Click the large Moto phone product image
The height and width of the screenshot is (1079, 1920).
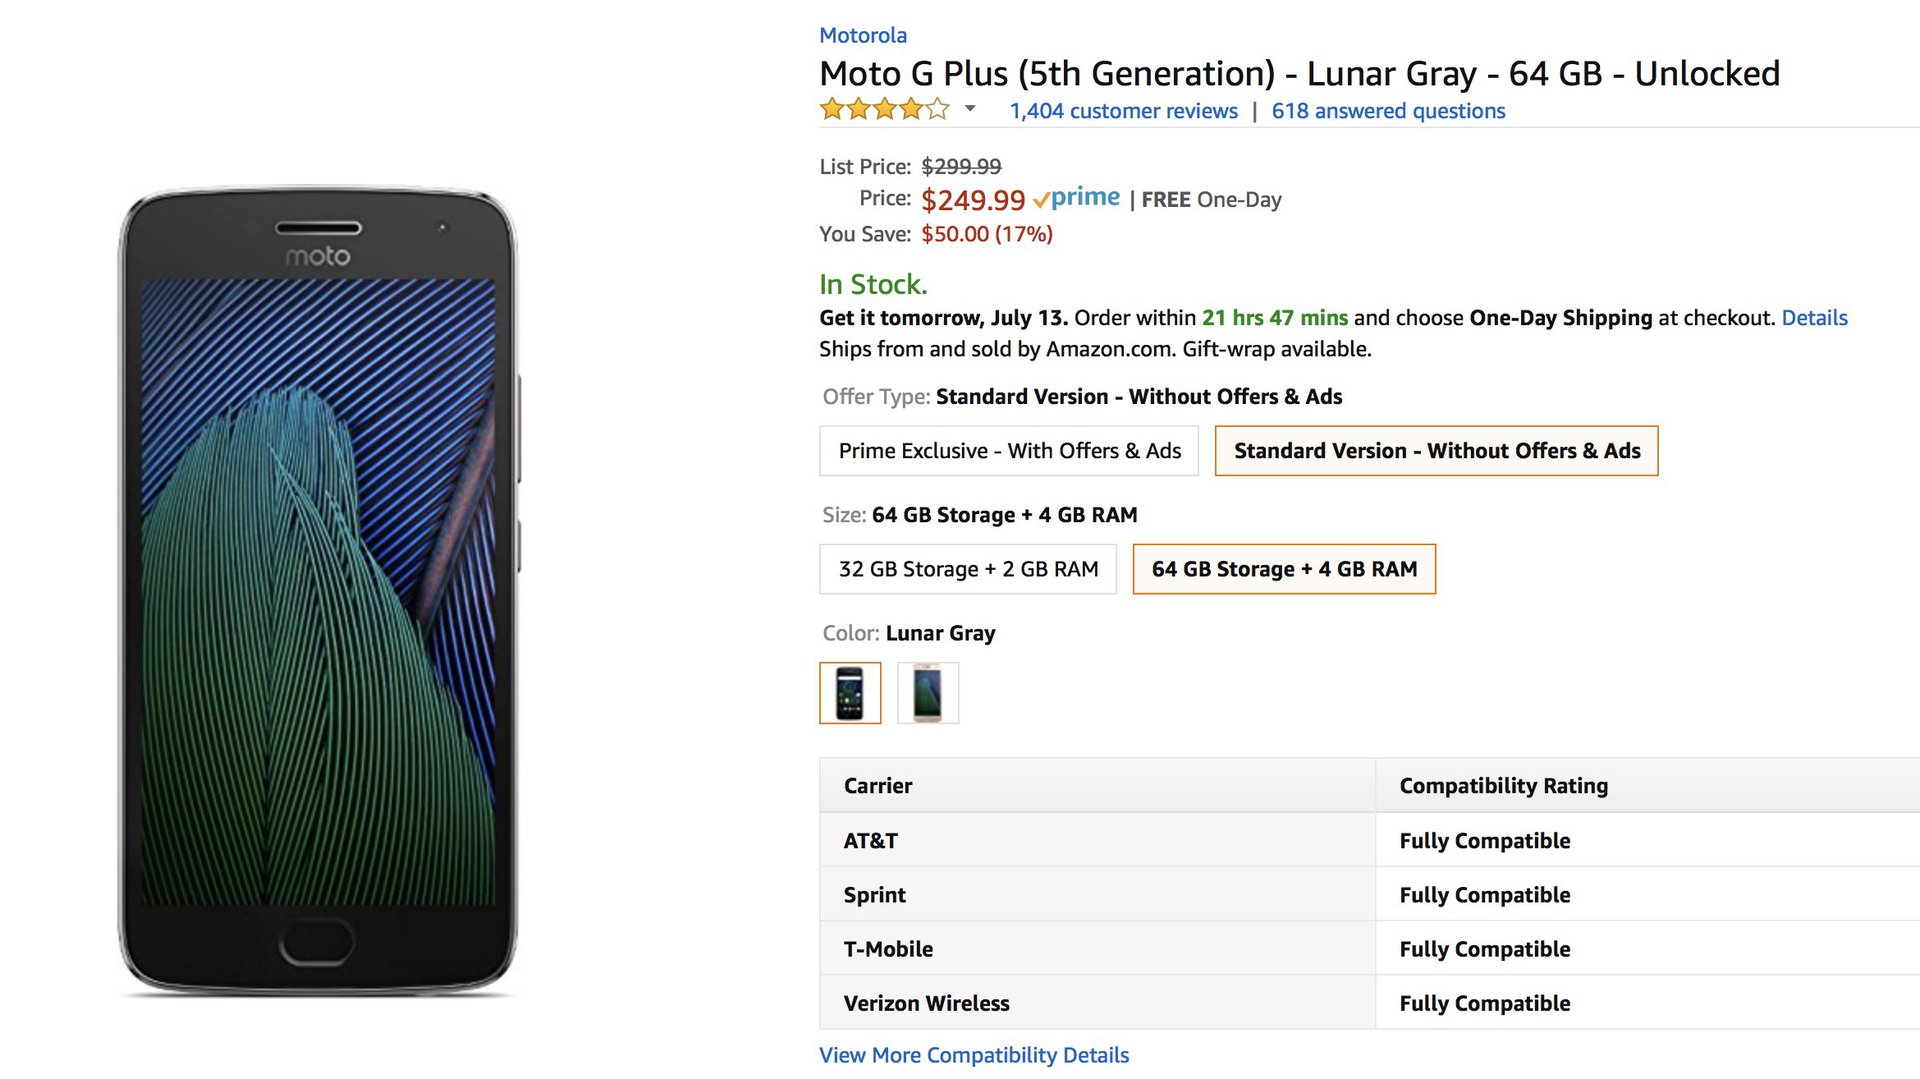click(x=318, y=590)
